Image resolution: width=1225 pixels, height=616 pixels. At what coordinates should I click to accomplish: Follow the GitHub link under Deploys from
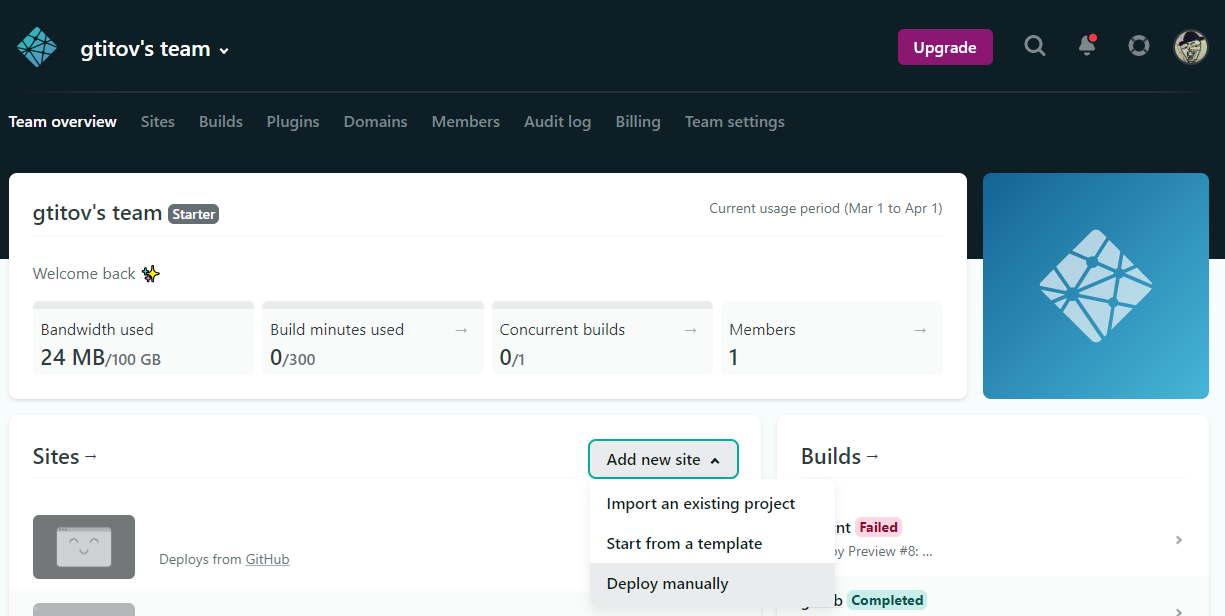tap(268, 560)
